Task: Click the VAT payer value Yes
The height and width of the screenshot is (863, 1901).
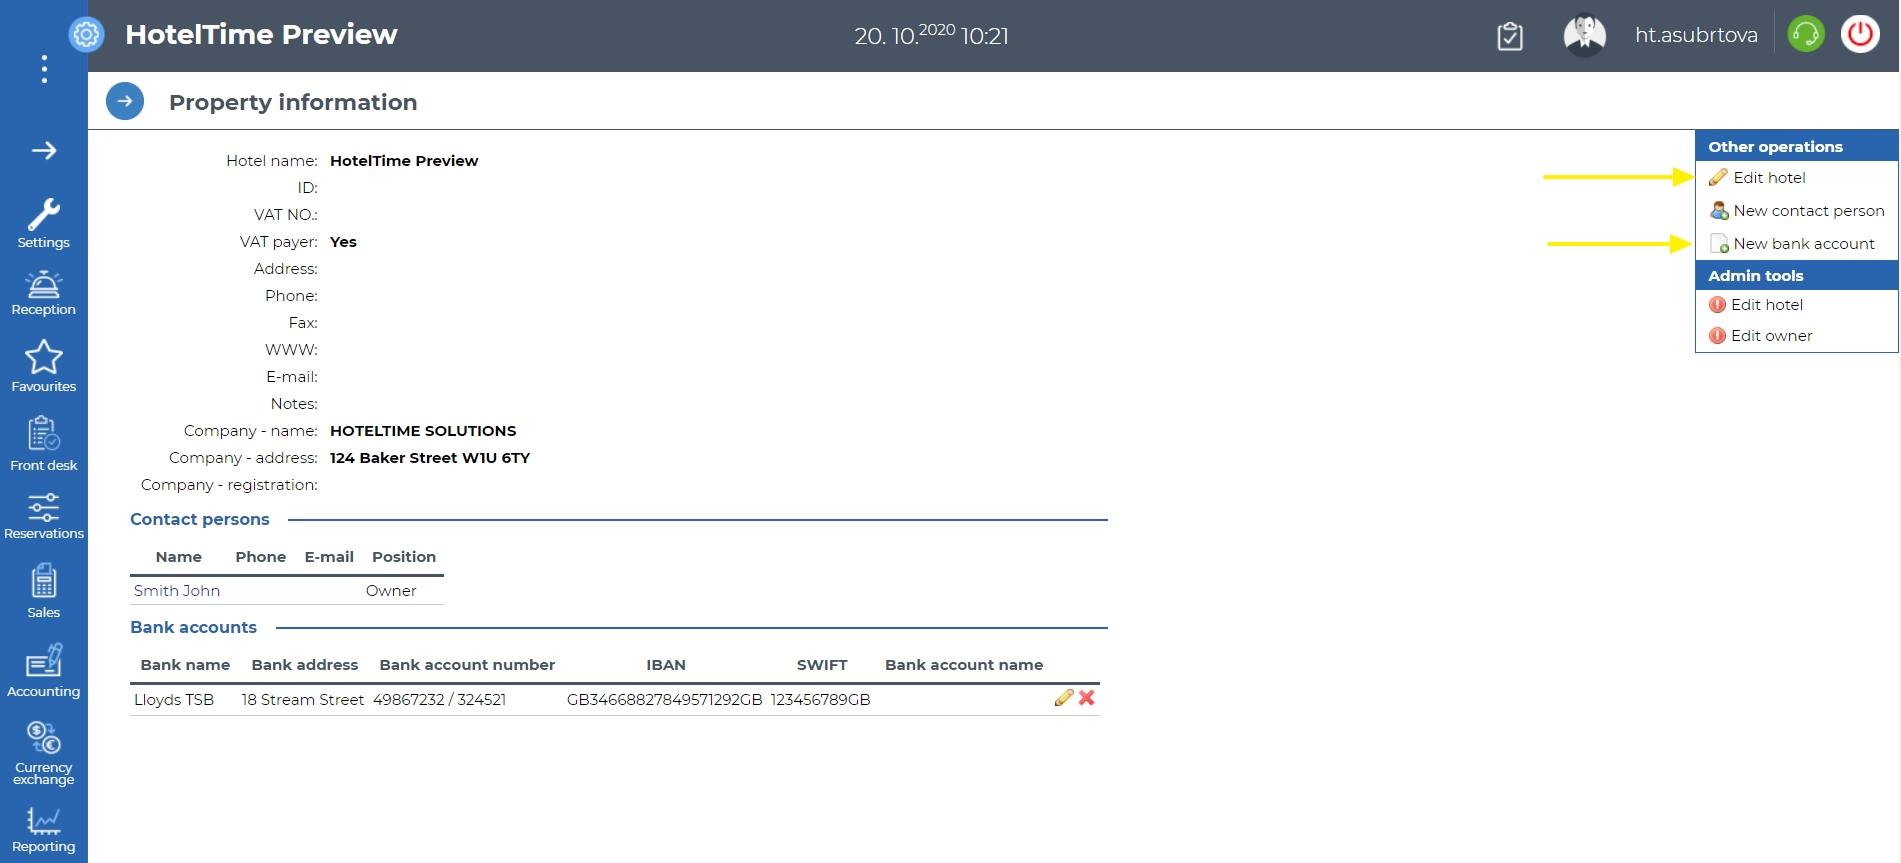Action: click(343, 241)
